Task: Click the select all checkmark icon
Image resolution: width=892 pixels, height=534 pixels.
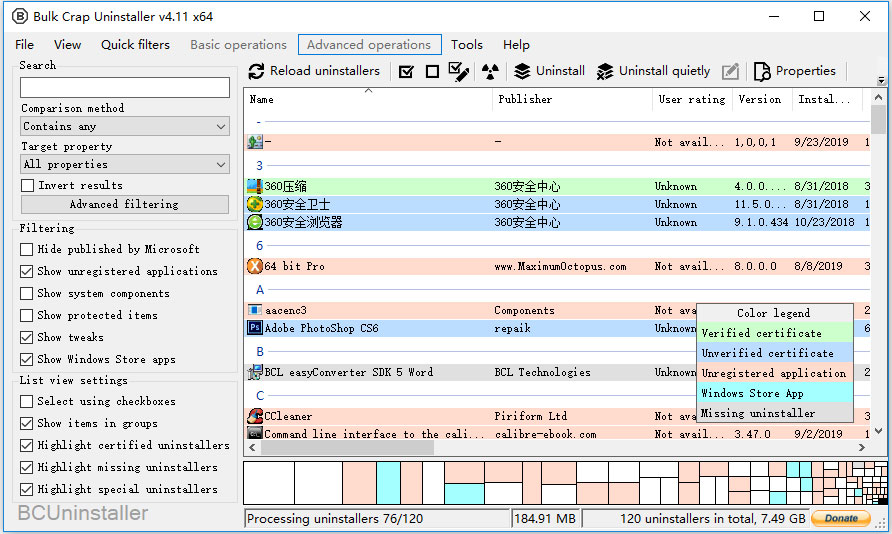Action: 406,72
